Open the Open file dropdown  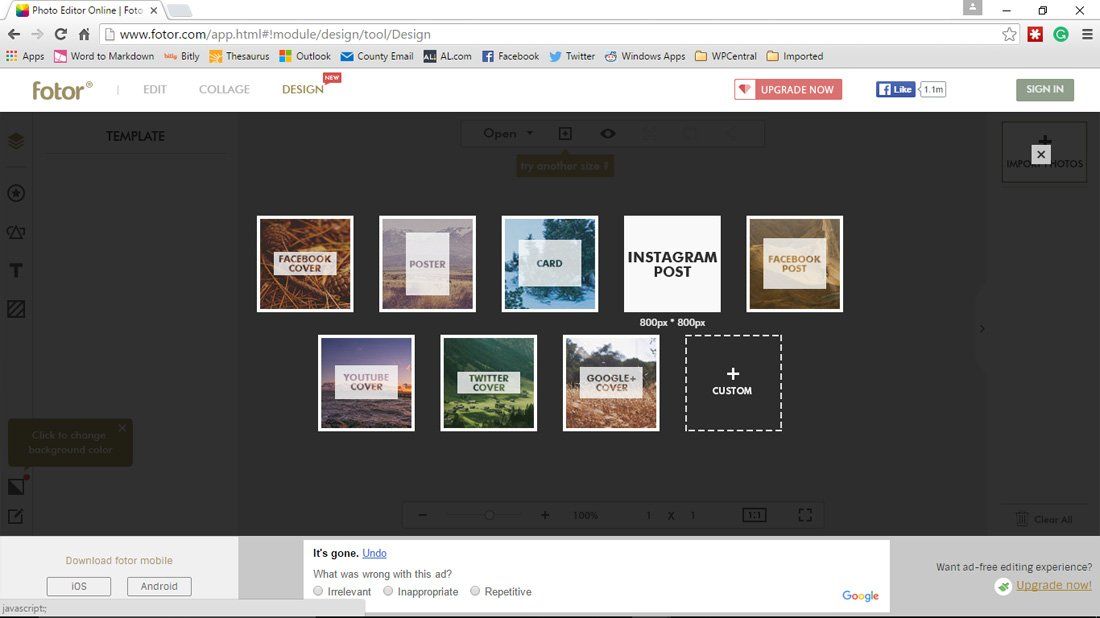[506, 132]
